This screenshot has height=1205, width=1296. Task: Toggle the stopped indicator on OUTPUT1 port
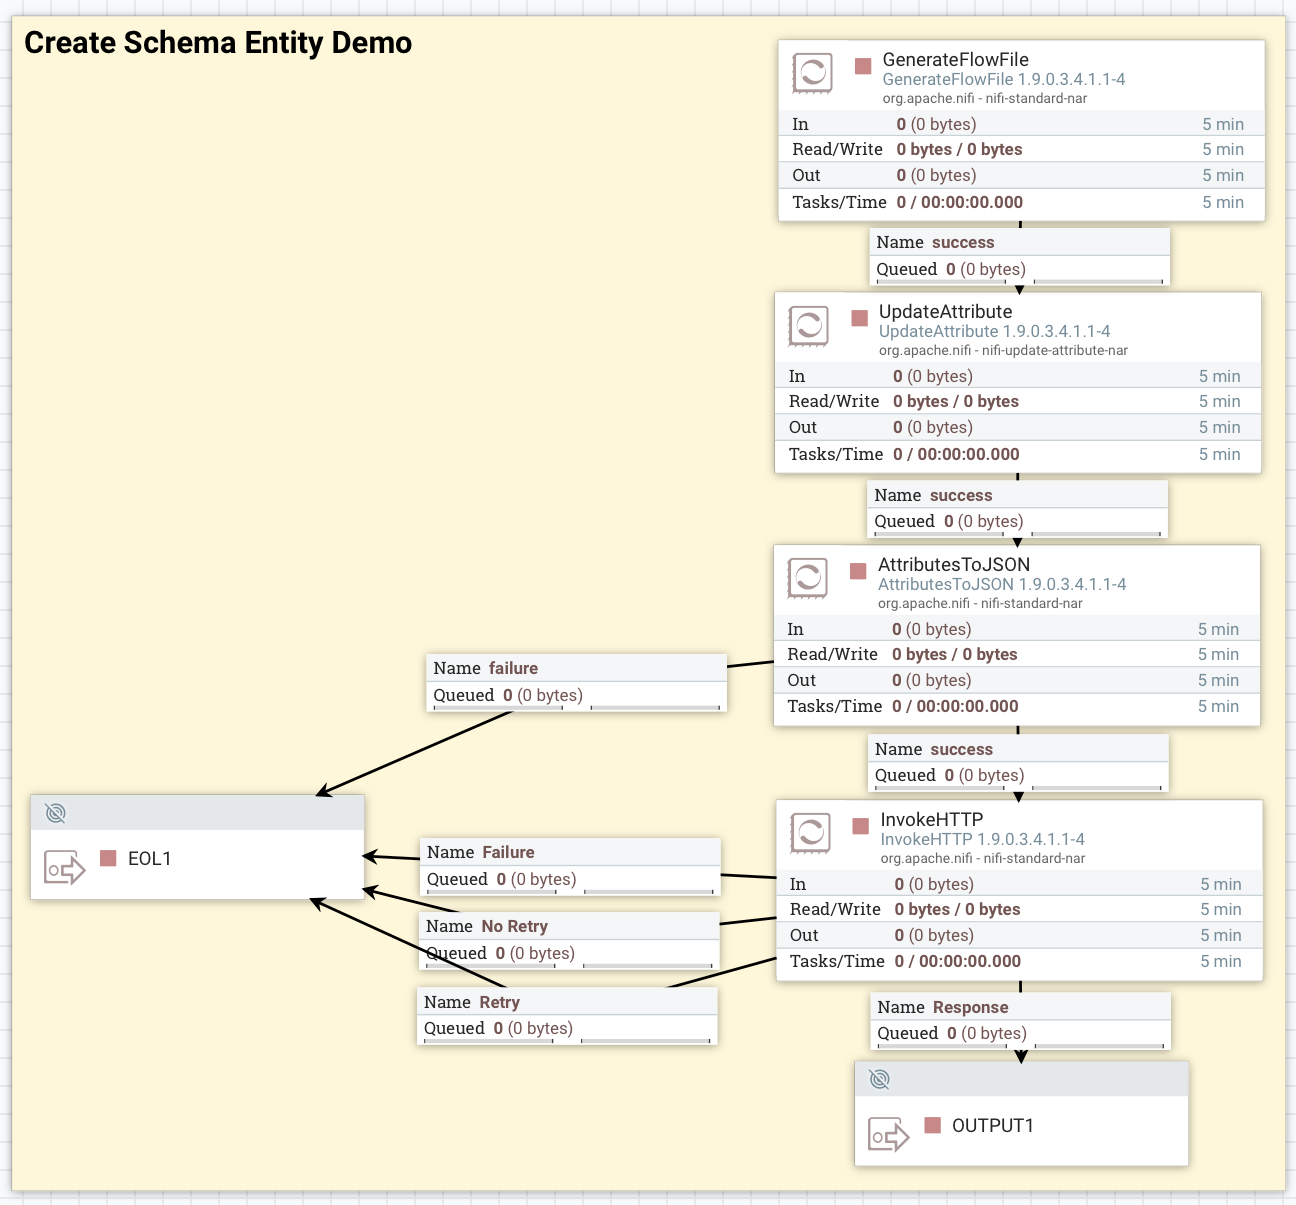(x=932, y=1124)
